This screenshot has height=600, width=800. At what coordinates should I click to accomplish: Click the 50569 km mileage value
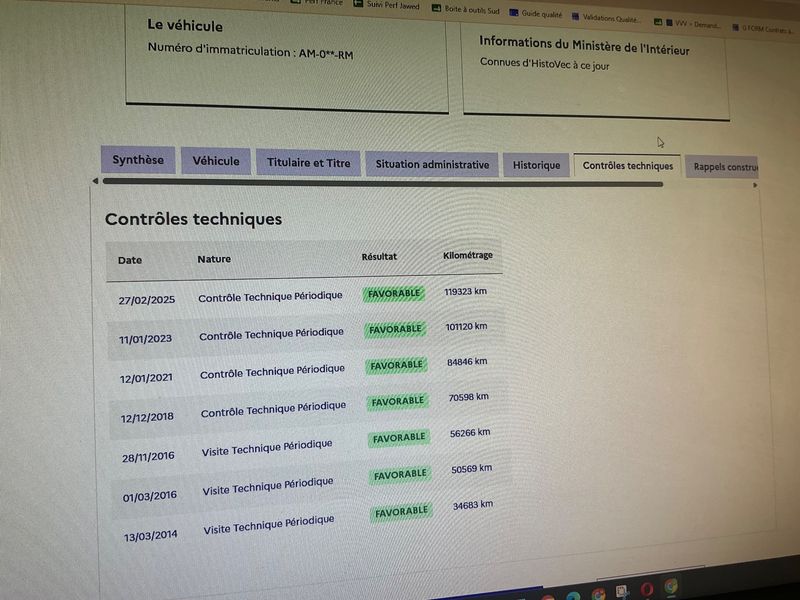tap(471, 469)
